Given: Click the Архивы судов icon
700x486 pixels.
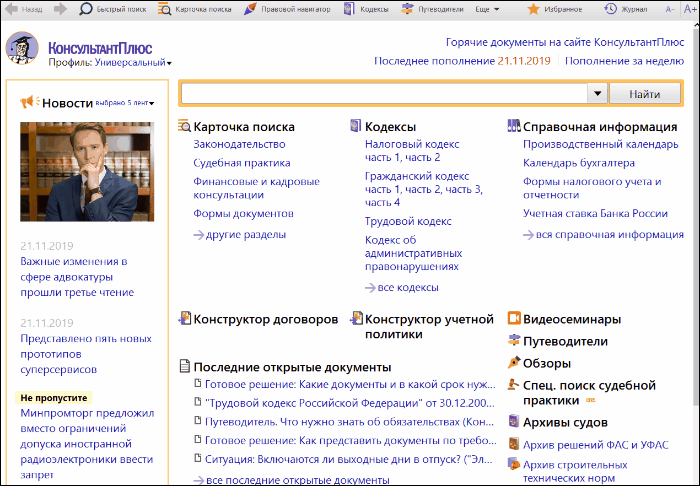Looking at the screenshot, I should 514,421.
